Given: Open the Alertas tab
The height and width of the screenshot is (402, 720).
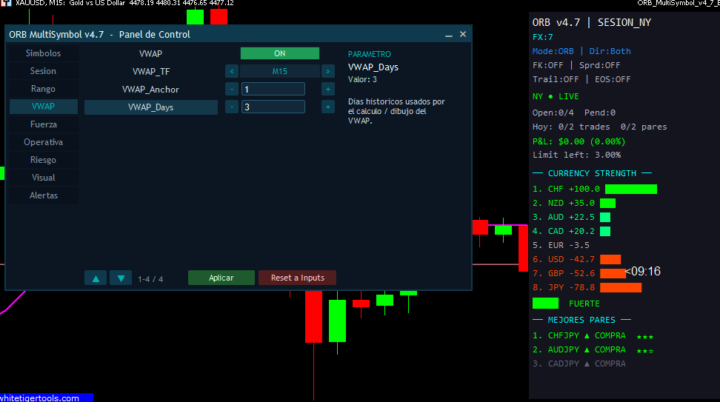Looking at the screenshot, I should click(43, 196).
